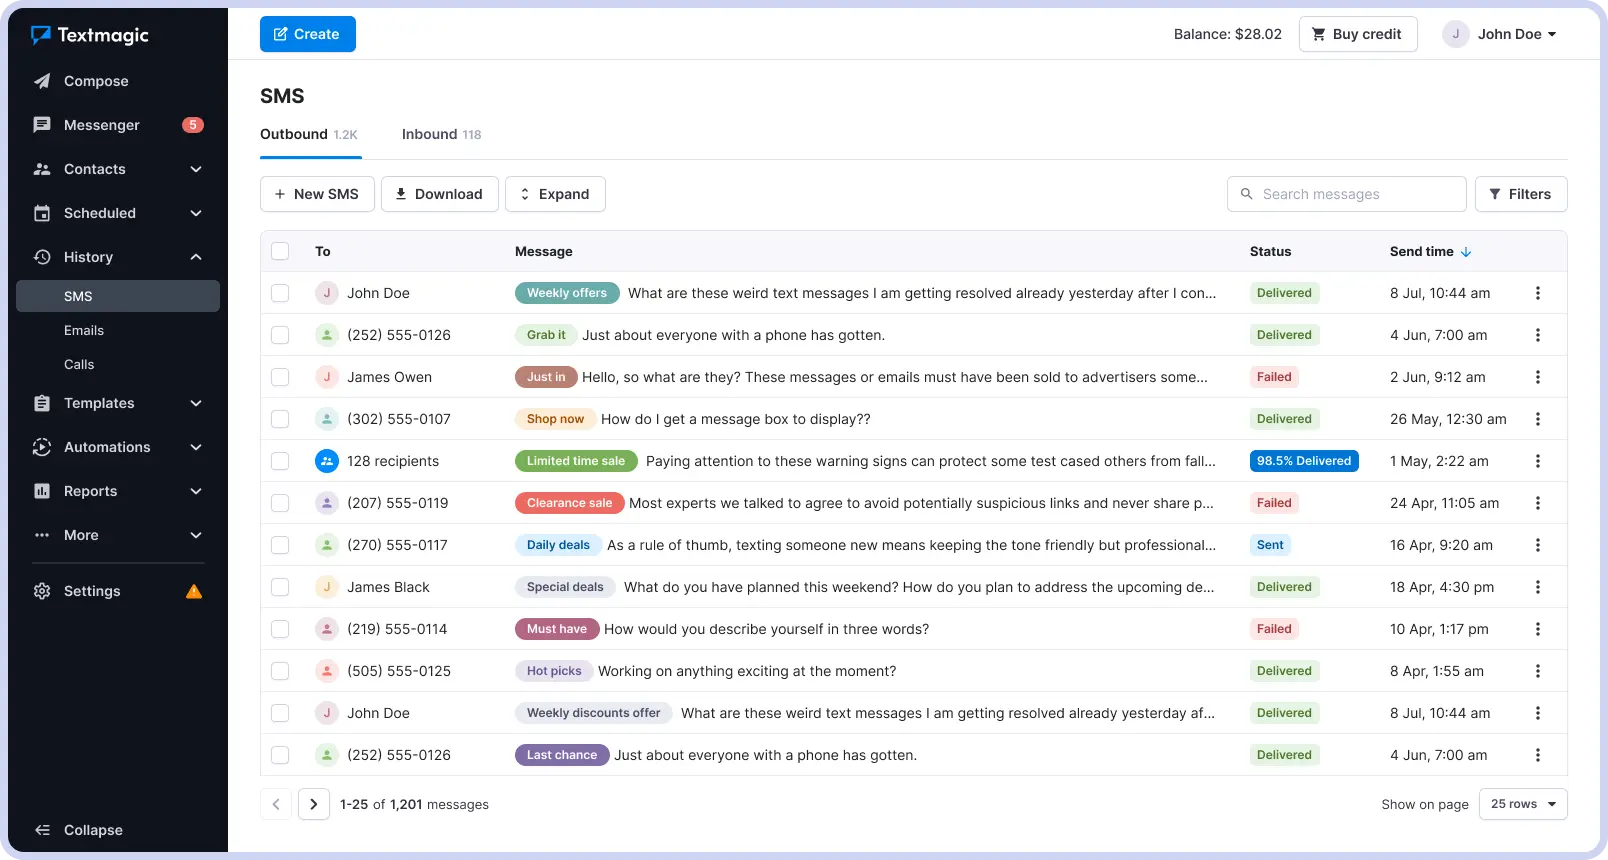Click the Textmagic logo
Screen dimensions: 1608x860
tap(90, 35)
